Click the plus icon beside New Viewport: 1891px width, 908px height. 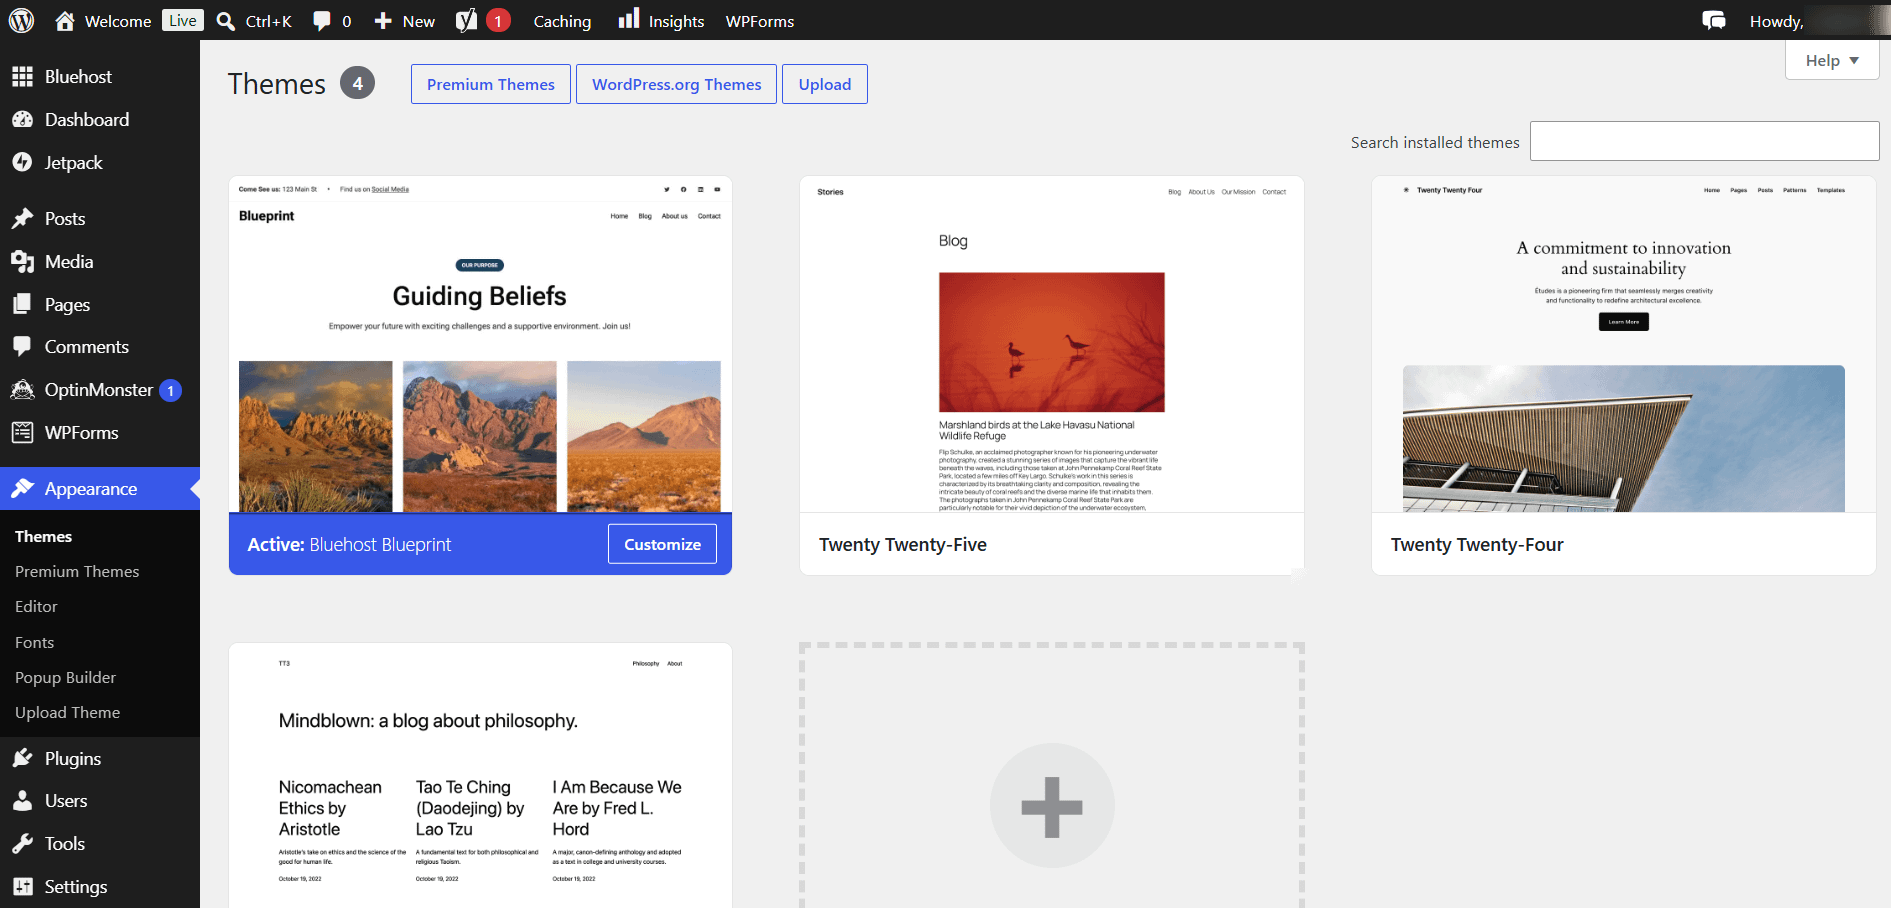coord(383,21)
